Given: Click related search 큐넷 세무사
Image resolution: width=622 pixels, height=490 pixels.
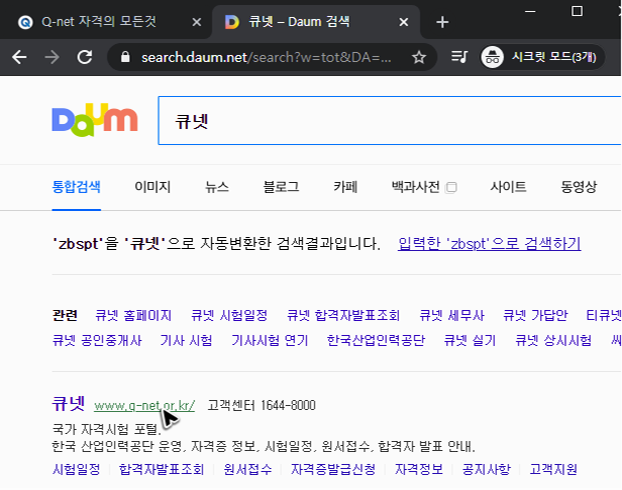Looking at the screenshot, I should 452,315.
